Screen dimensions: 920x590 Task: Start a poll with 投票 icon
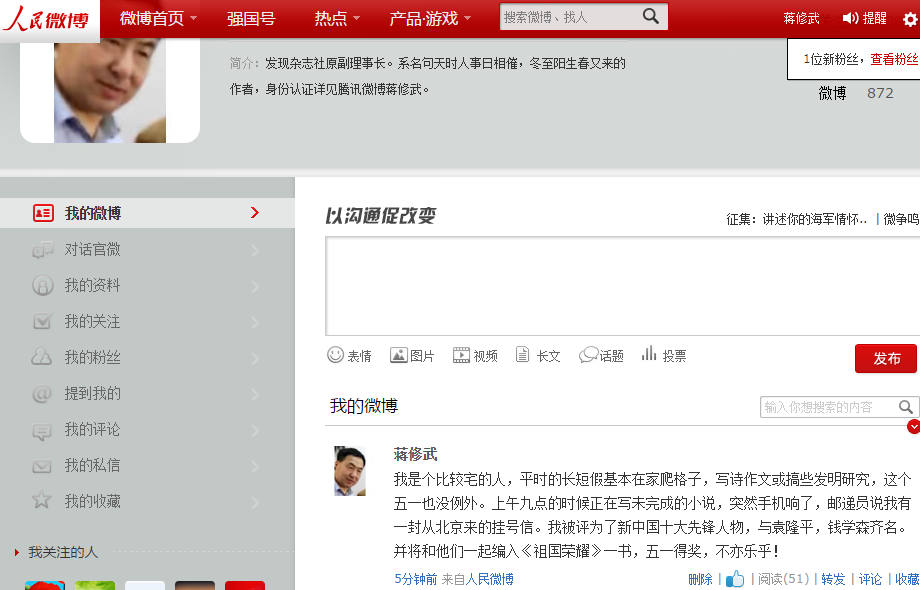coord(649,354)
